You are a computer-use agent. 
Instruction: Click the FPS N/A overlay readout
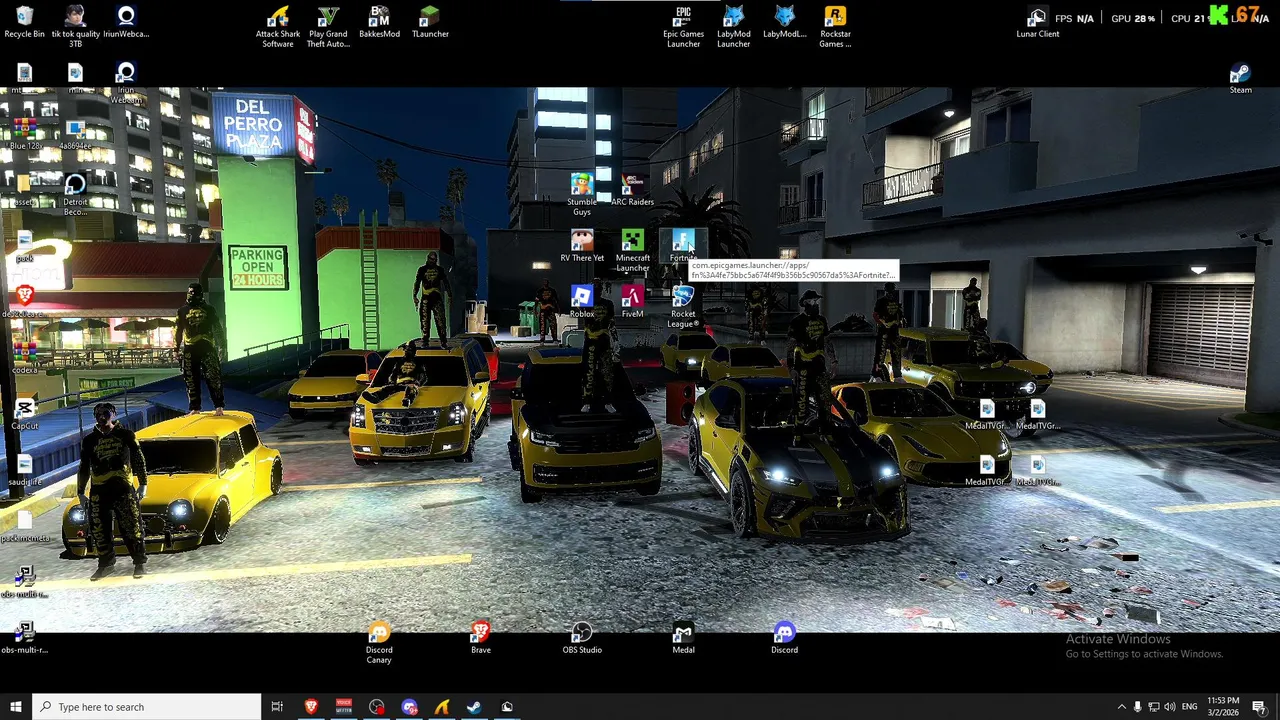(1075, 18)
